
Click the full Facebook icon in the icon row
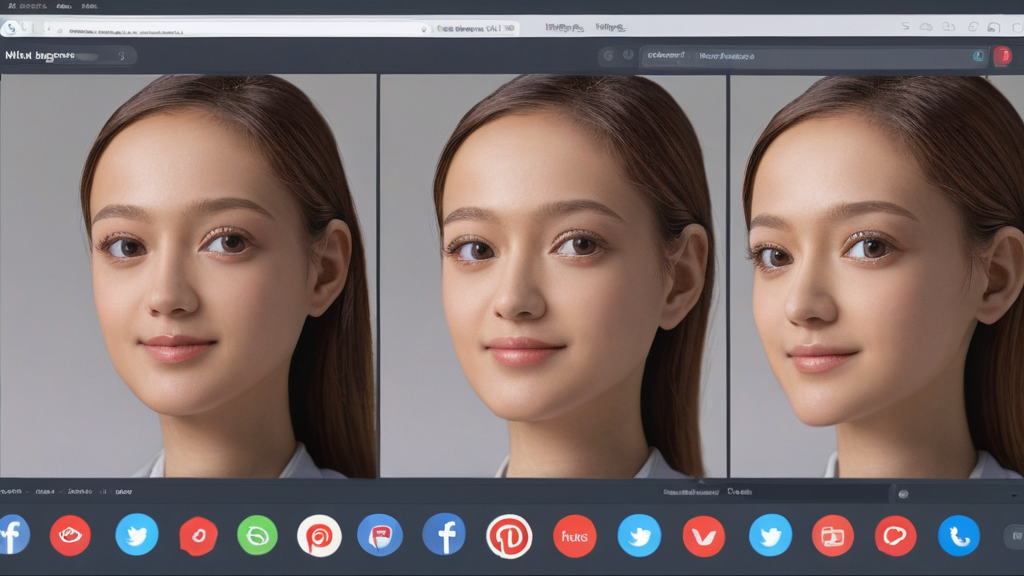coord(444,534)
